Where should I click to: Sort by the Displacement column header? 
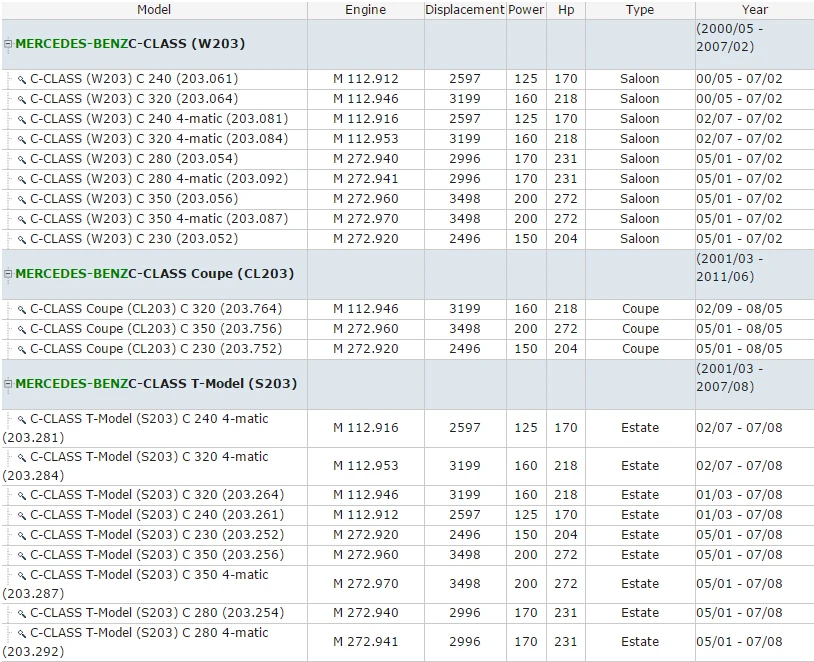pos(465,10)
